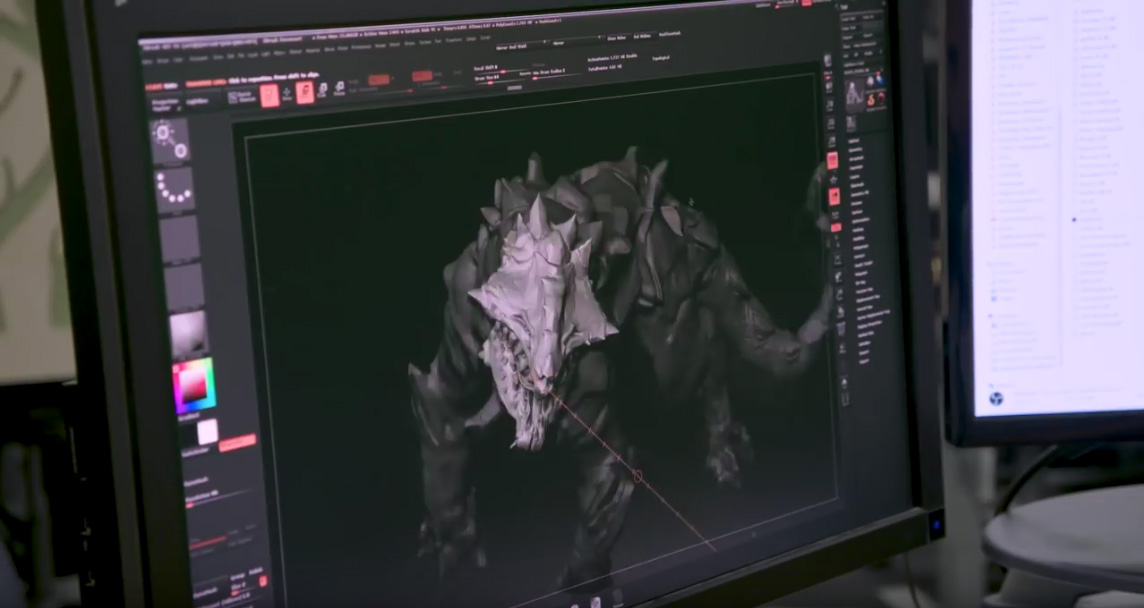
Task: Click the BPR render icon atop right shelf
Action: (827, 61)
